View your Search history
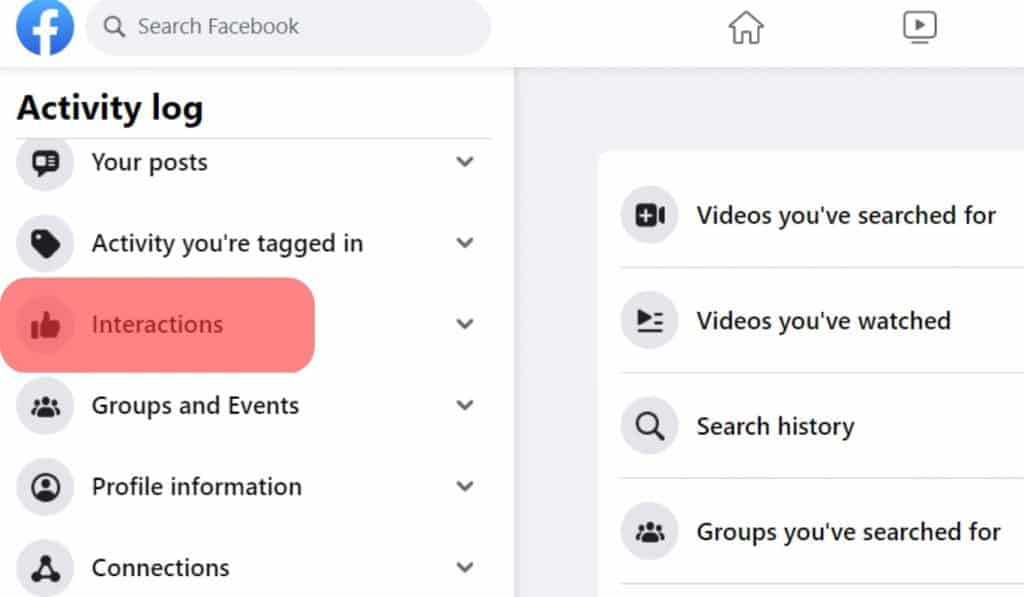The height and width of the screenshot is (597, 1024). (775, 426)
